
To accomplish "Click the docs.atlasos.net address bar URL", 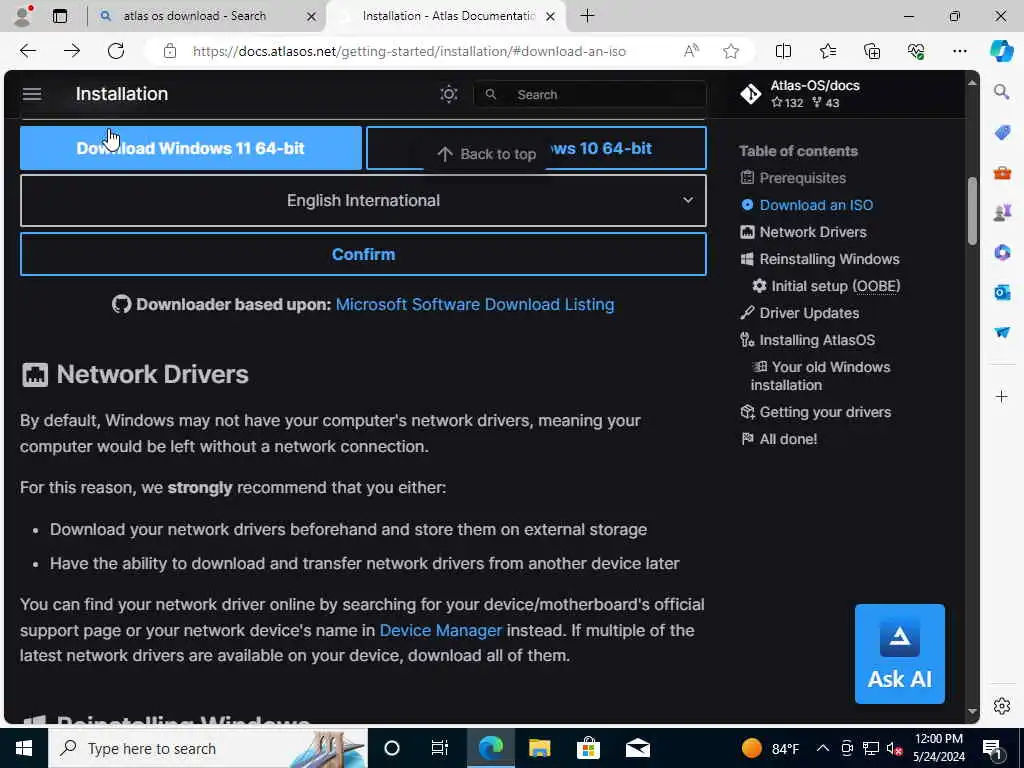I will pos(409,51).
